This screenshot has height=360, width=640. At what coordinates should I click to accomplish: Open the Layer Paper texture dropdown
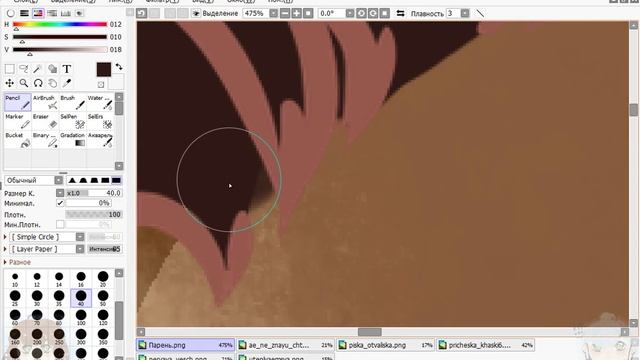tap(80, 249)
